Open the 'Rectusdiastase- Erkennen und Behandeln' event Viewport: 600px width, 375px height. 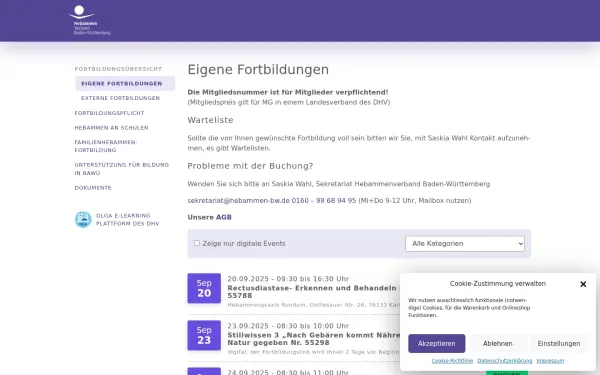coord(312,292)
